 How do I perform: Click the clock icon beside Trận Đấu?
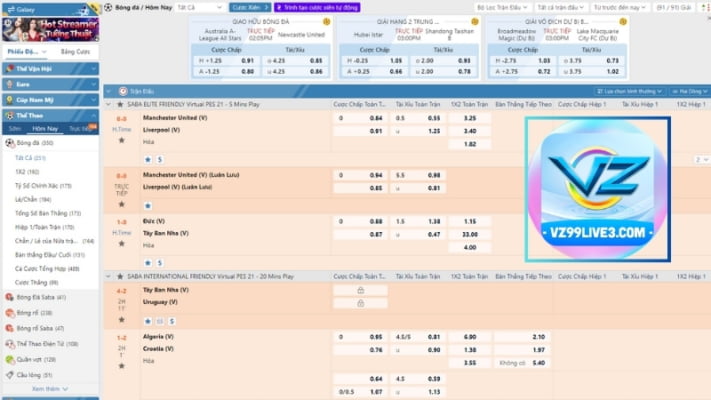click(x=122, y=90)
